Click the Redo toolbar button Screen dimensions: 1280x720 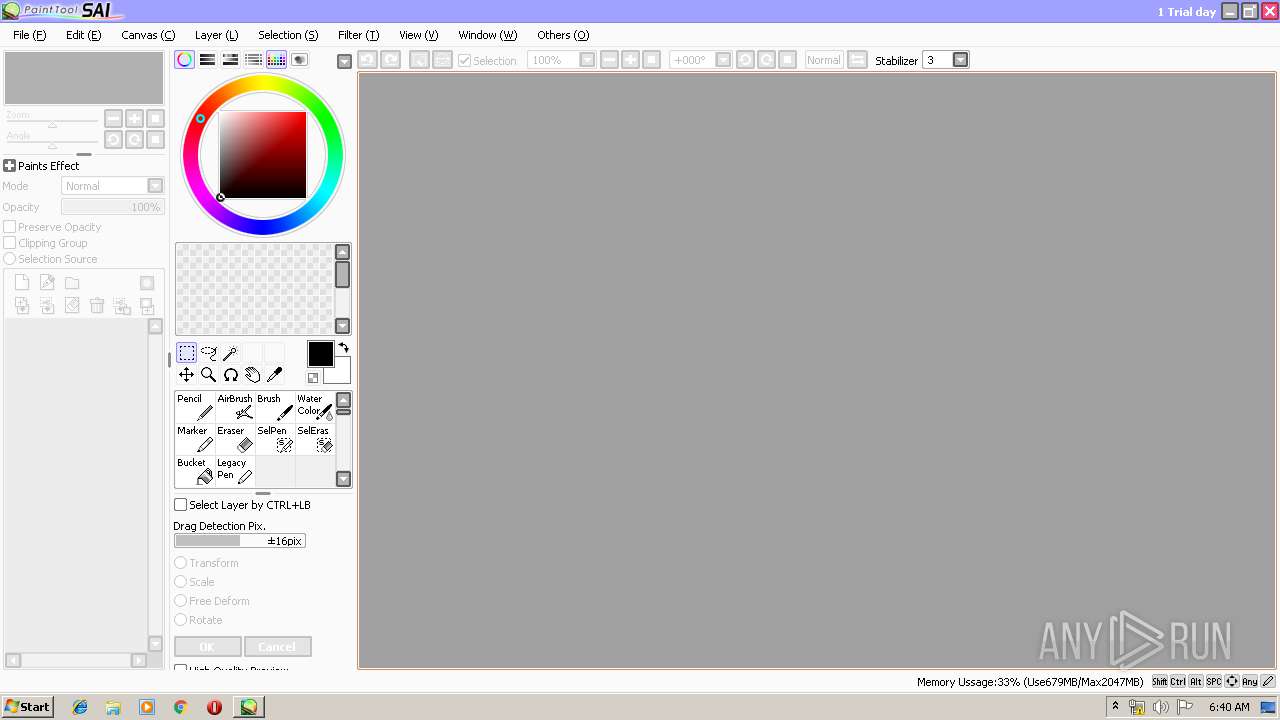(x=391, y=60)
